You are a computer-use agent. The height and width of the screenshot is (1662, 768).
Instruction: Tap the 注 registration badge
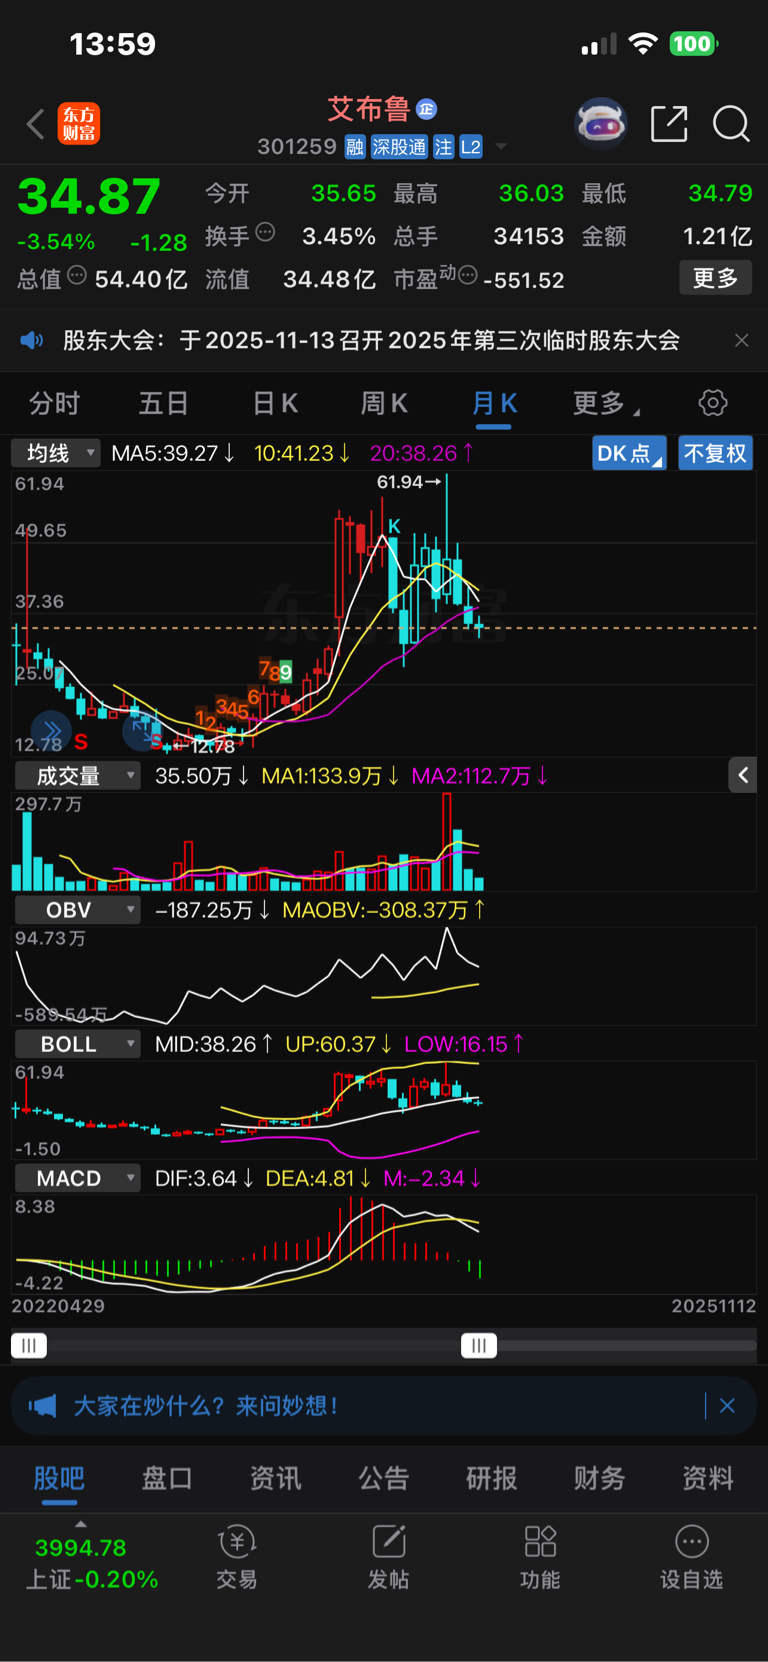(x=443, y=147)
